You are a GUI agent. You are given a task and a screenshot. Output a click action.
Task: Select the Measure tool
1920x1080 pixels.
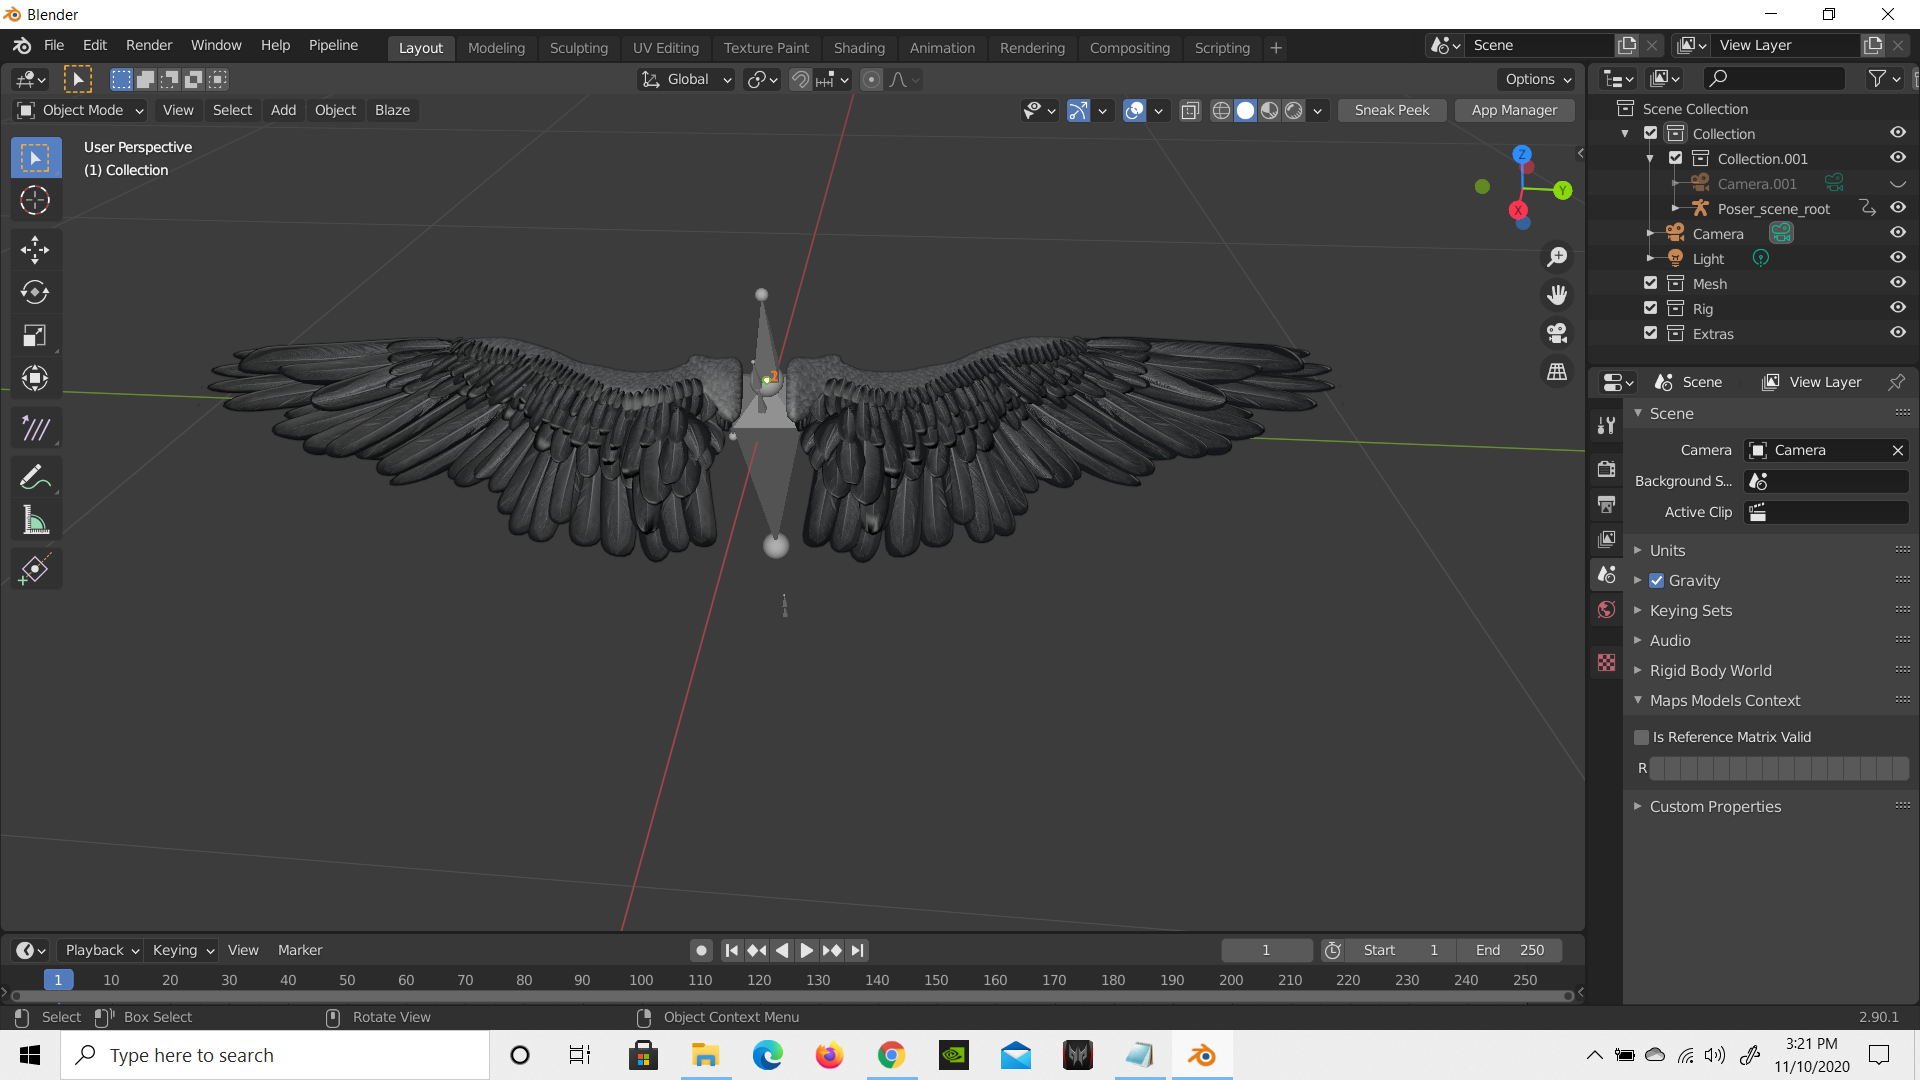click(x=35, y=520)
